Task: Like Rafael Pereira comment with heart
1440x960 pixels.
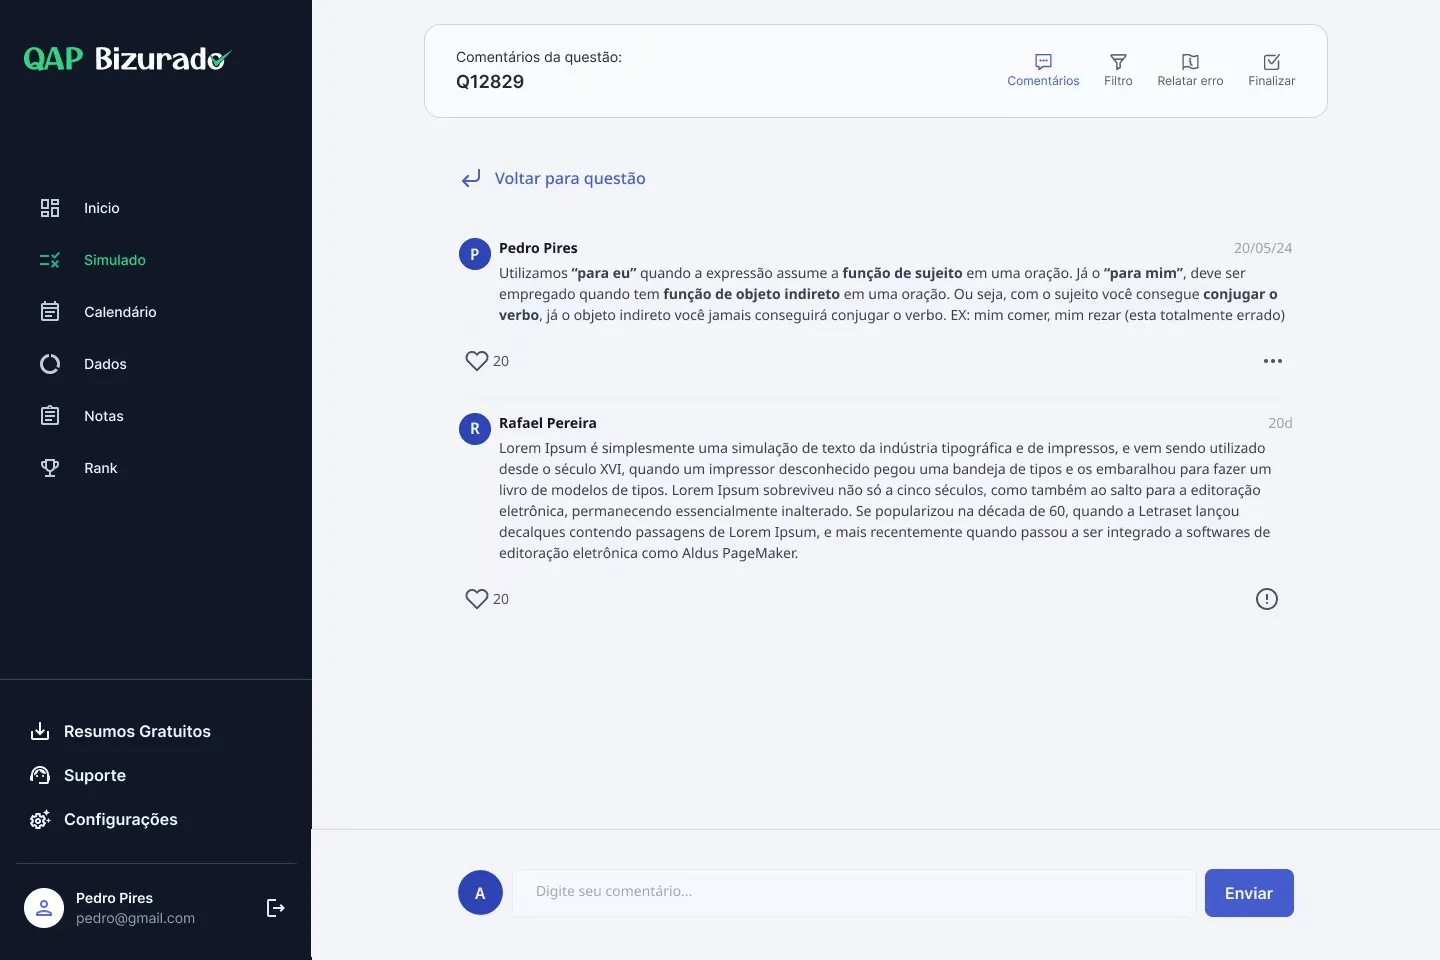Action: point(476,599)
